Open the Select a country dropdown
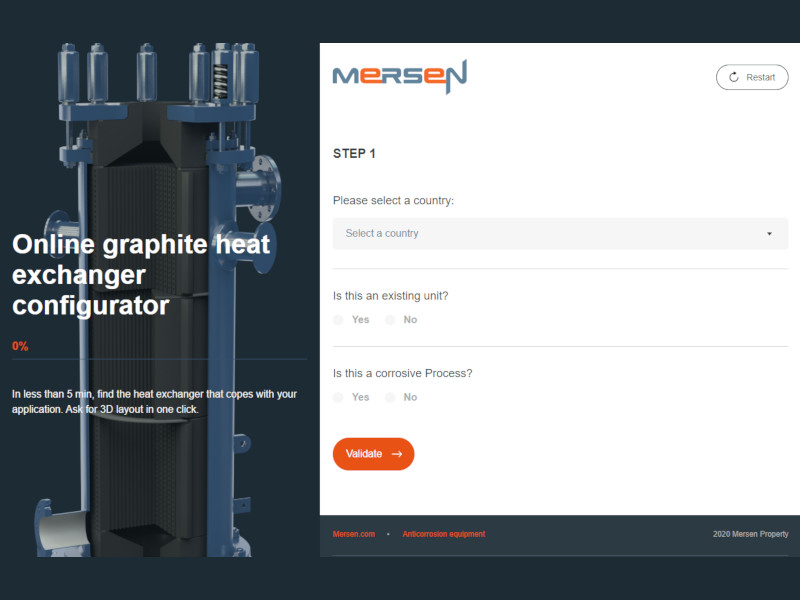Image resolution: width=800 pixels, height=600 pixels. coord(560,234)
